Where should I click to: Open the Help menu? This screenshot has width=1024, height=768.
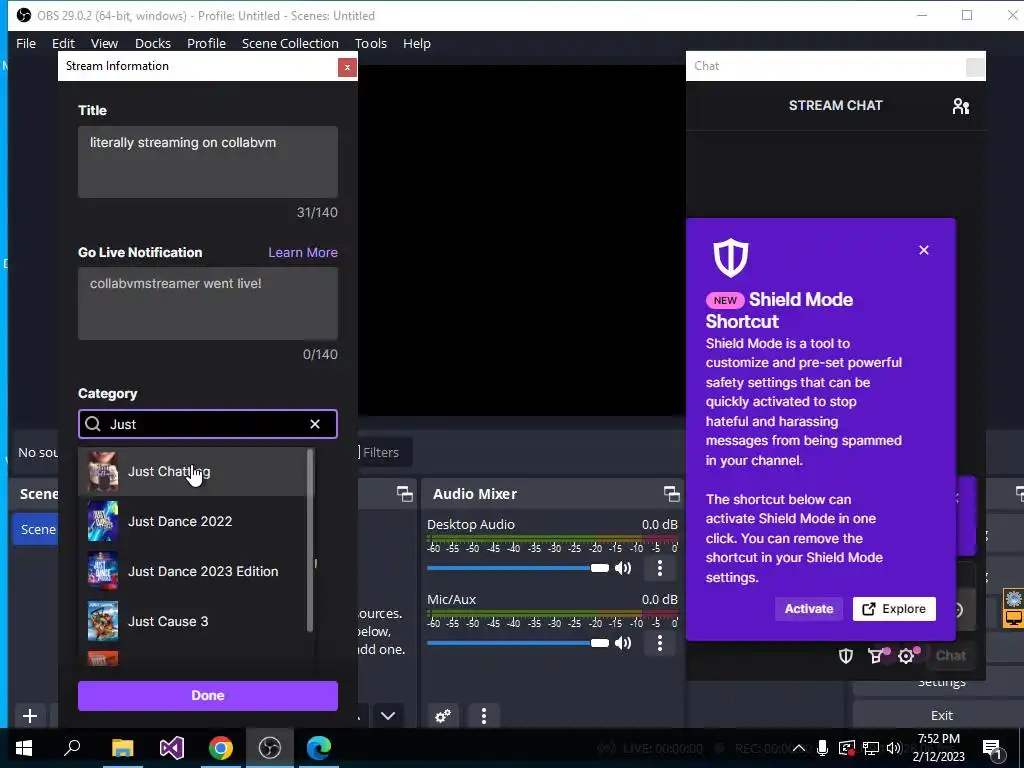point(417,43)
